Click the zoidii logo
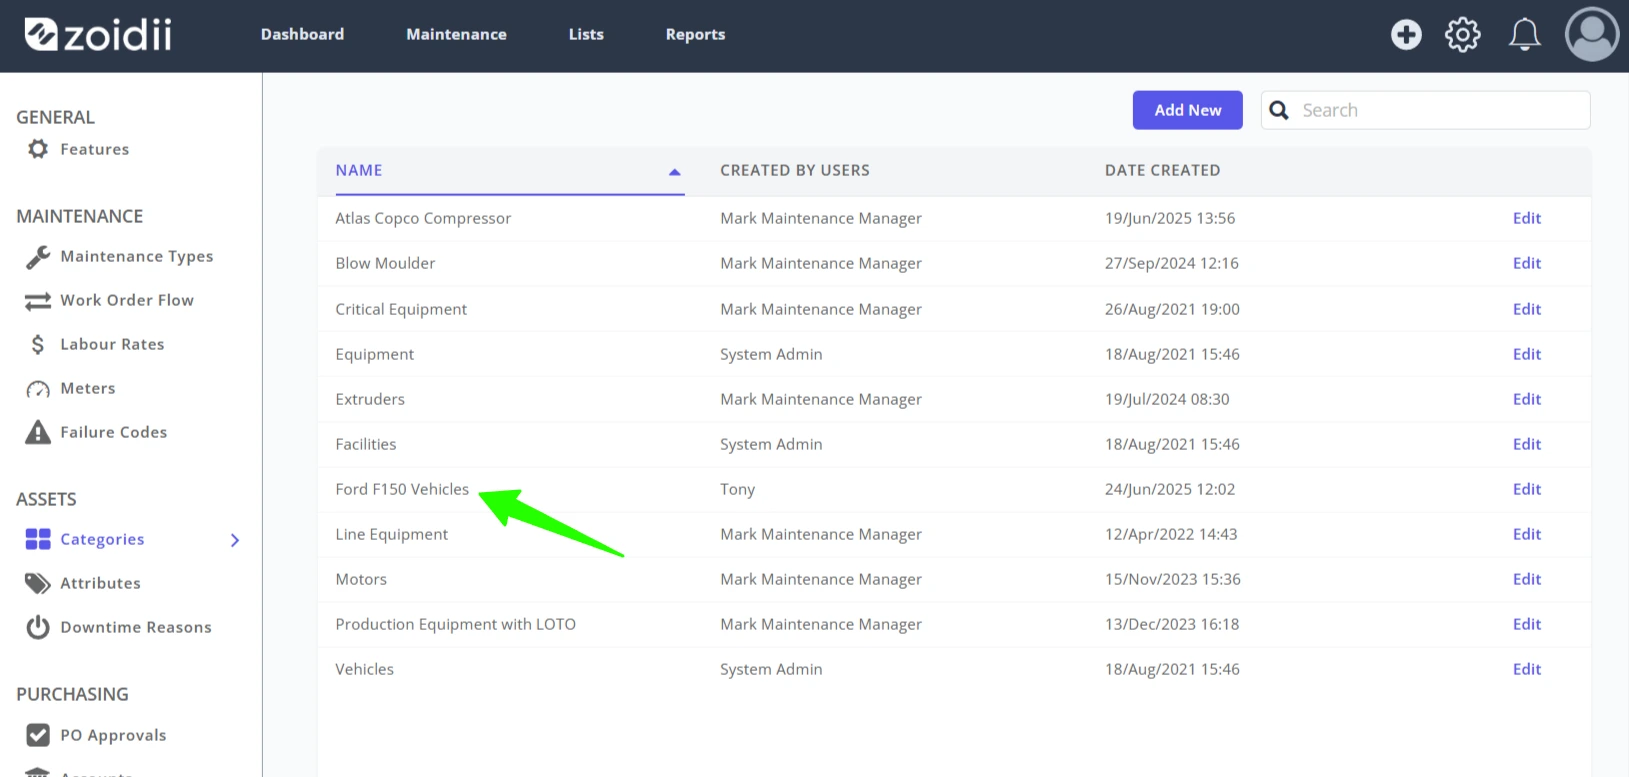The image size is (1629, 777). (x=98, y=34)
